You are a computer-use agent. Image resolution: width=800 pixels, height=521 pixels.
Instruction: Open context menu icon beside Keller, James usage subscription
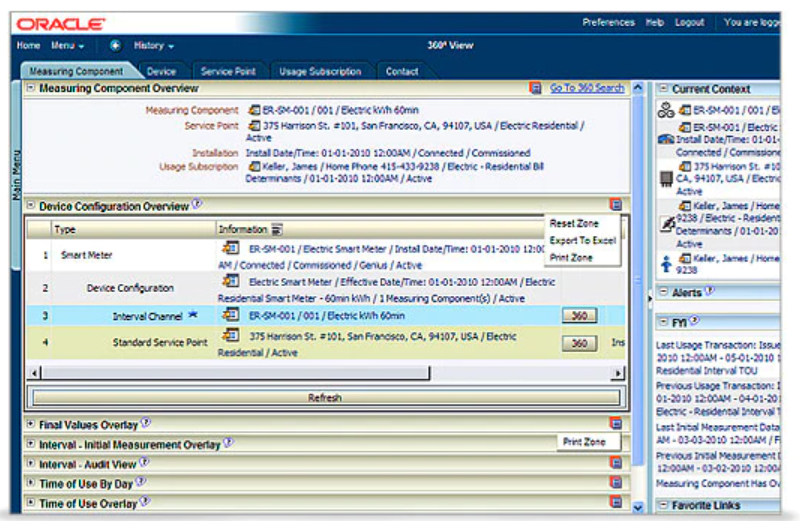pos(254,166)
